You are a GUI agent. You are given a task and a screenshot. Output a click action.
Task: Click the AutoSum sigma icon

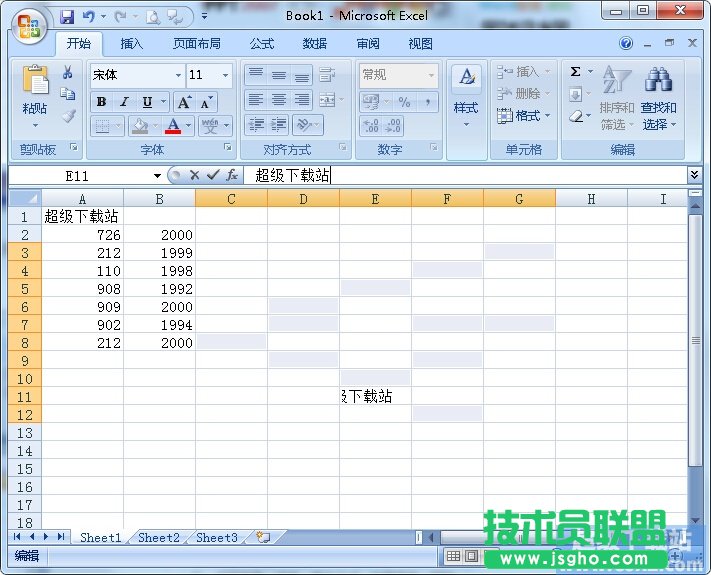click(576, 72)
